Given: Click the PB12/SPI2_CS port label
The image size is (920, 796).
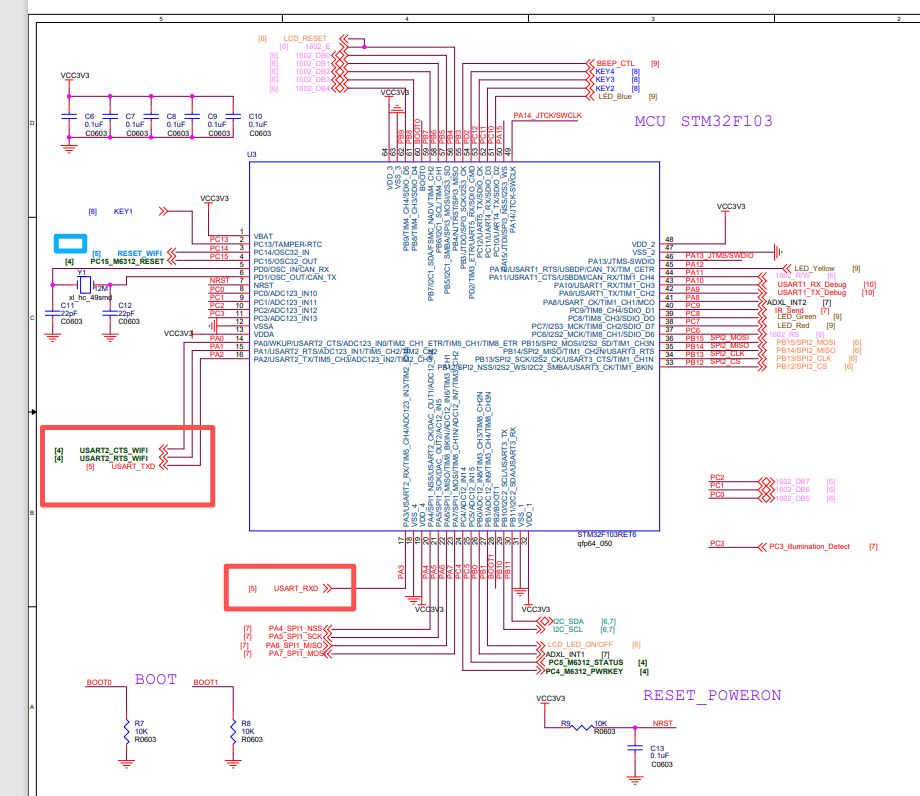Looking at the screenshot, I should (x=801, y=367).
